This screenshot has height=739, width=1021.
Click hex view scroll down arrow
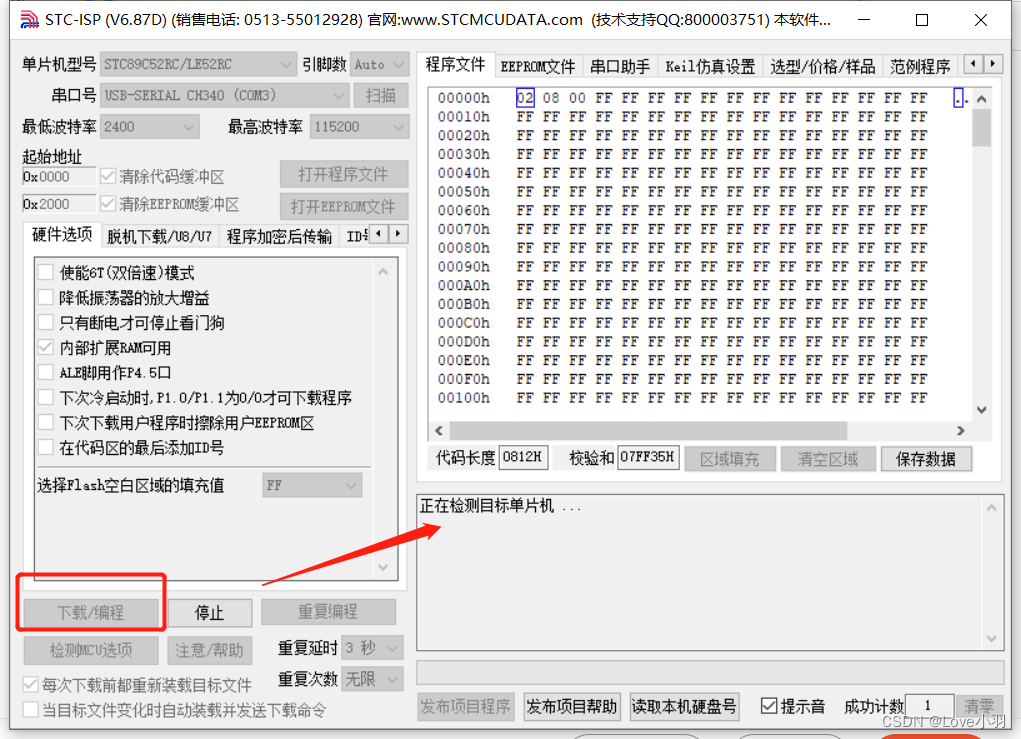(982, 410)
